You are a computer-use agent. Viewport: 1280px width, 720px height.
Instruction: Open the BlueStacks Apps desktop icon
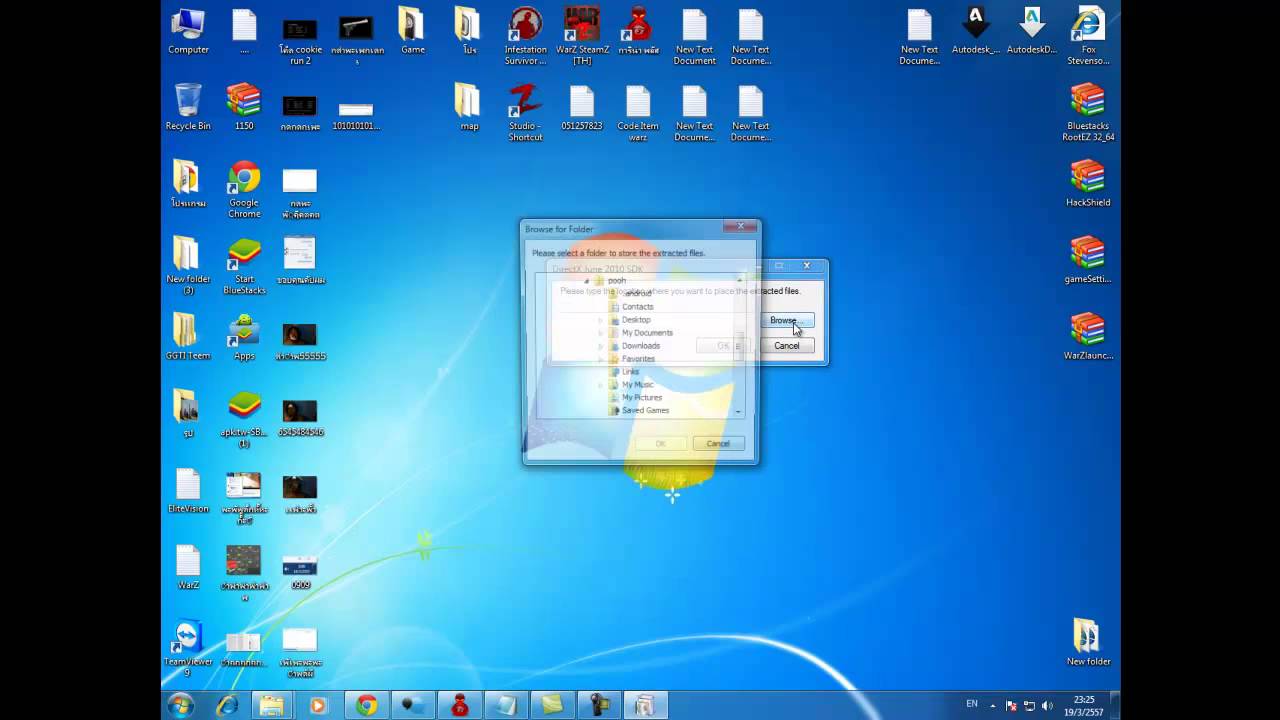tap(244, 338)
